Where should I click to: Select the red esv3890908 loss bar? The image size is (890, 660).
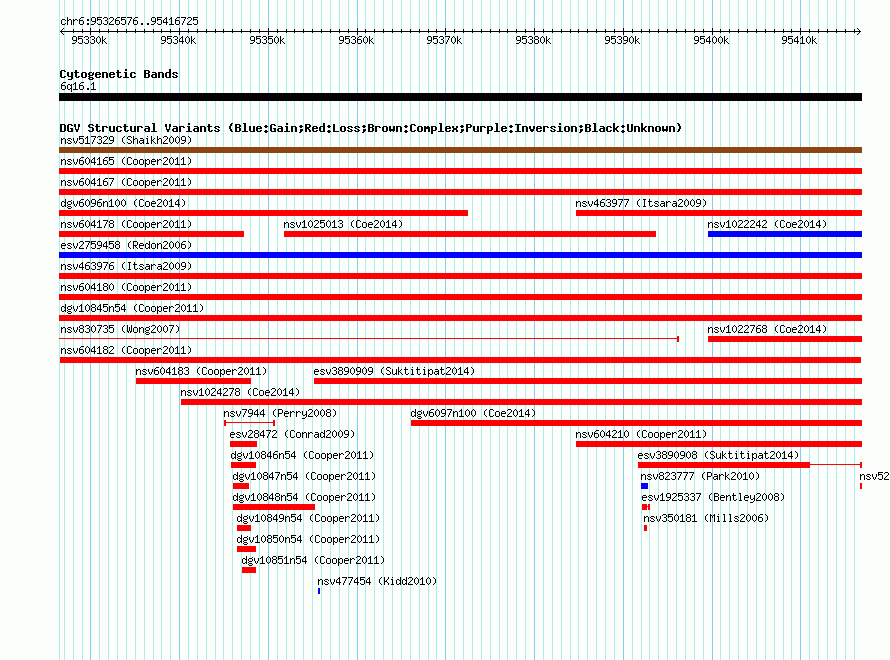pos(724,465)
